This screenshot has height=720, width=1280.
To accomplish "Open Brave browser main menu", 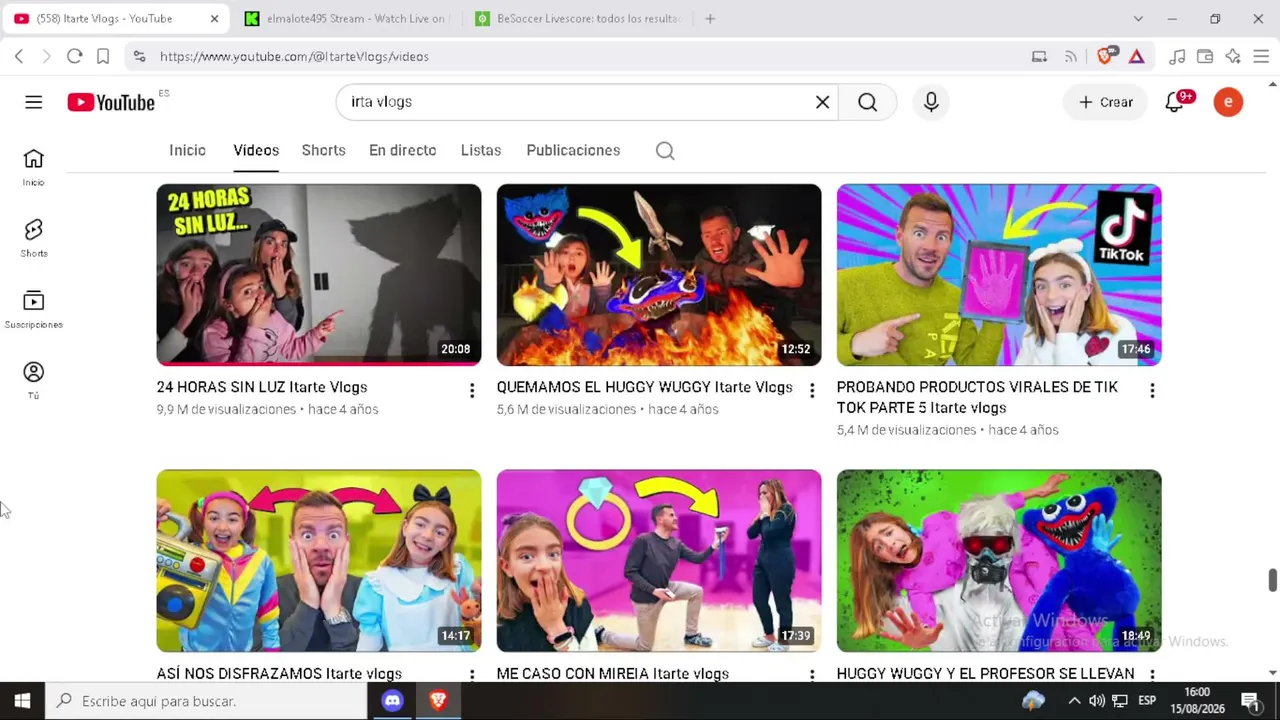I will coord(1261,57).
